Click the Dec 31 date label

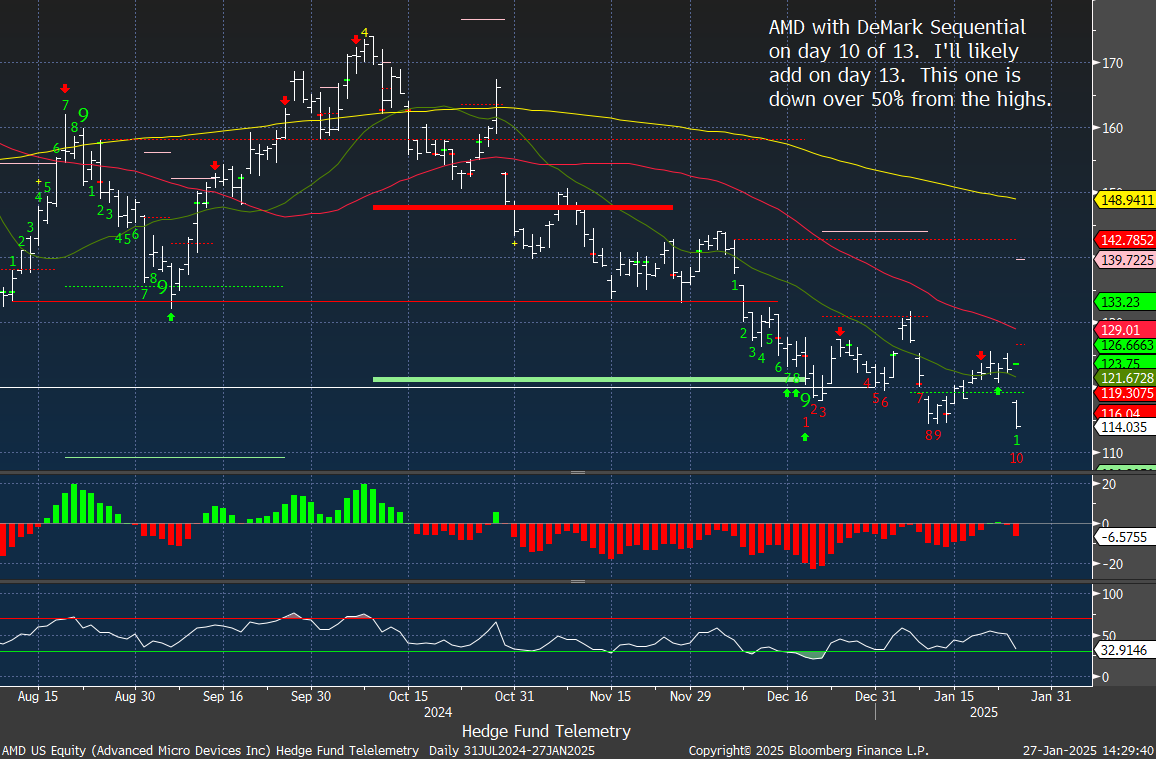(x=875, y=696)
